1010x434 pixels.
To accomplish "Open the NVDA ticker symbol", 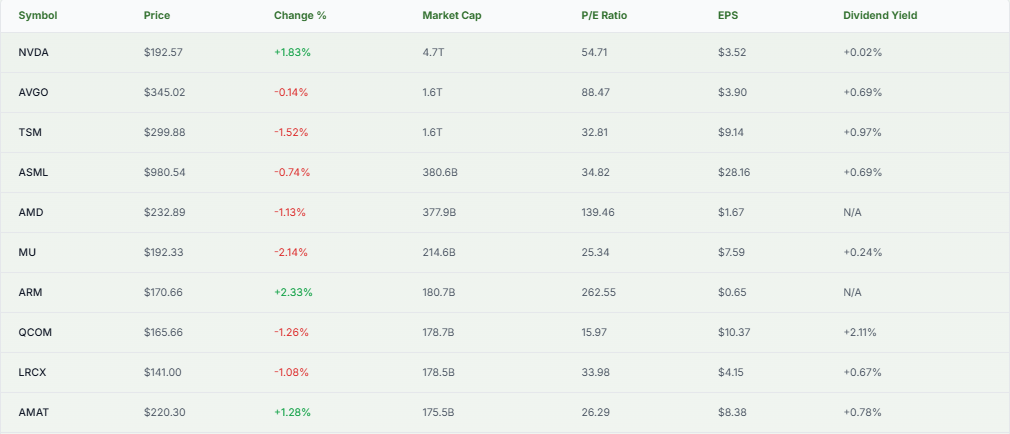I will [34, 52].
